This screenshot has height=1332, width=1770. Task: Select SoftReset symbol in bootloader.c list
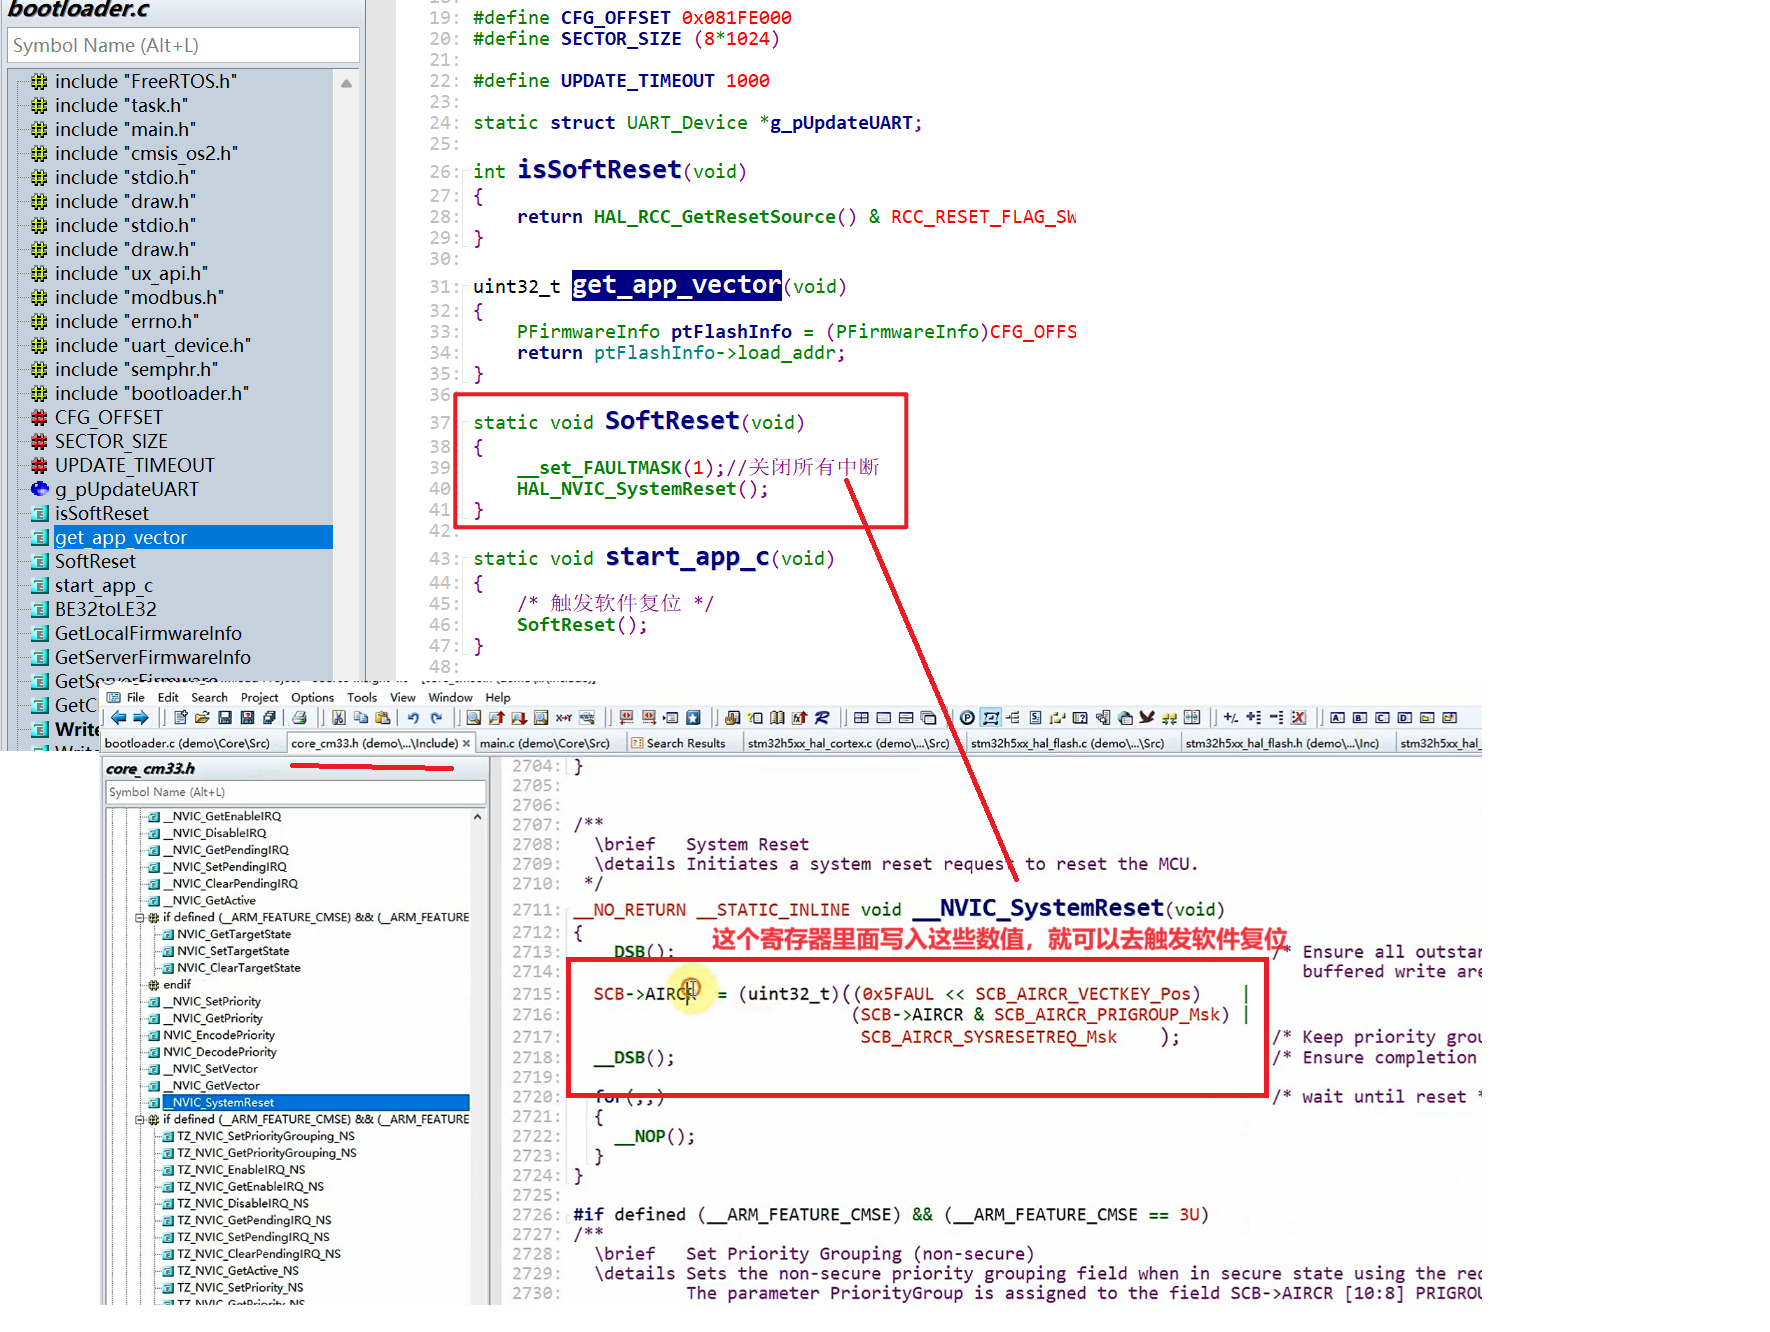click(x=95, y=561)
